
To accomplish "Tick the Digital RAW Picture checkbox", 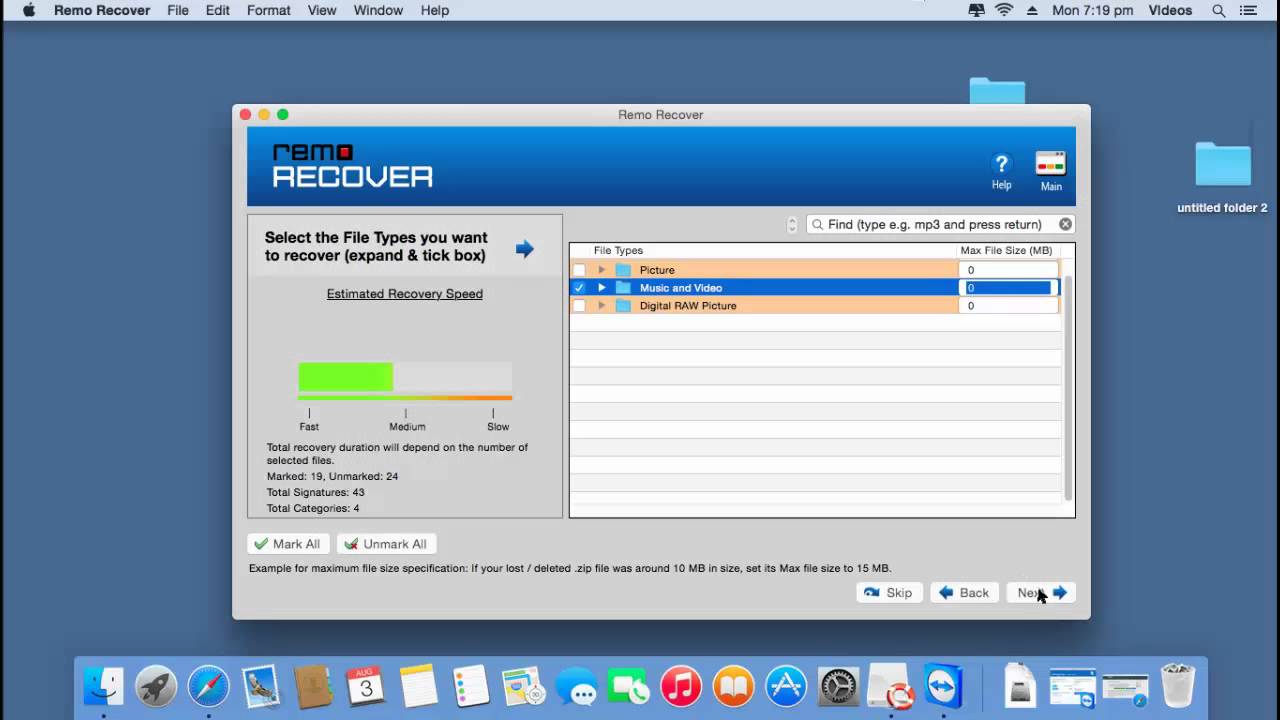I will click(x=579, y=306).
